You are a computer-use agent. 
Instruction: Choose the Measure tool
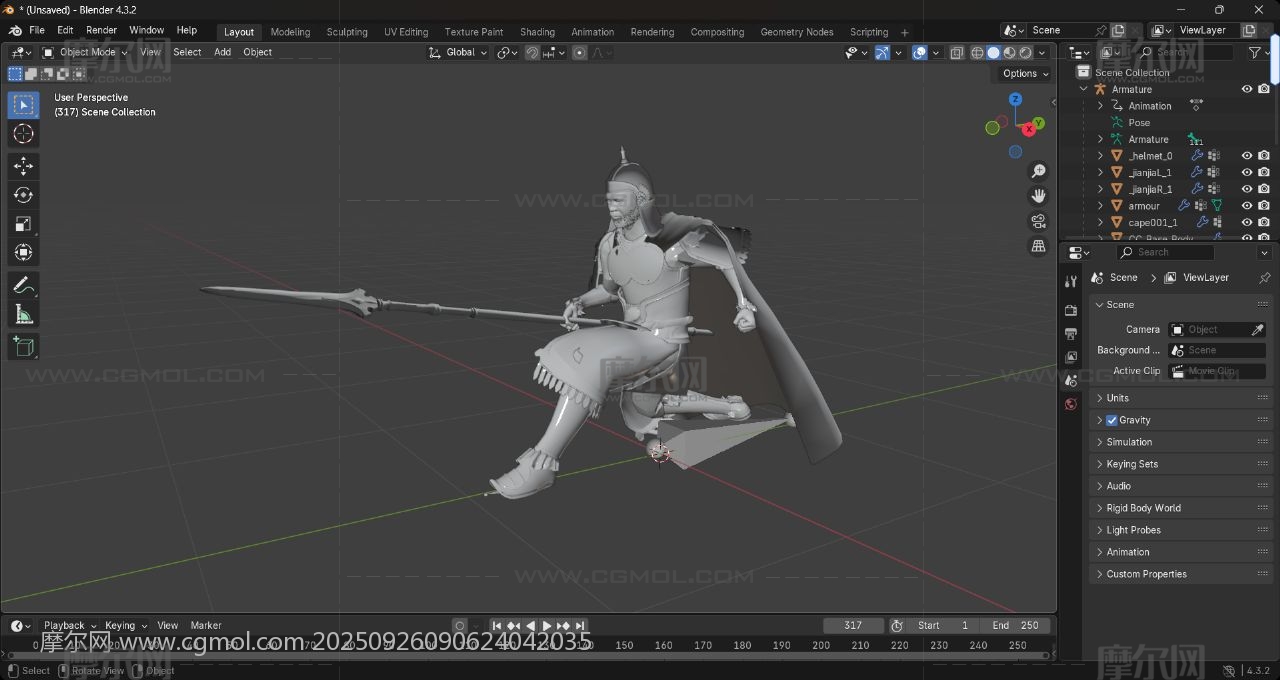(23, 315)
